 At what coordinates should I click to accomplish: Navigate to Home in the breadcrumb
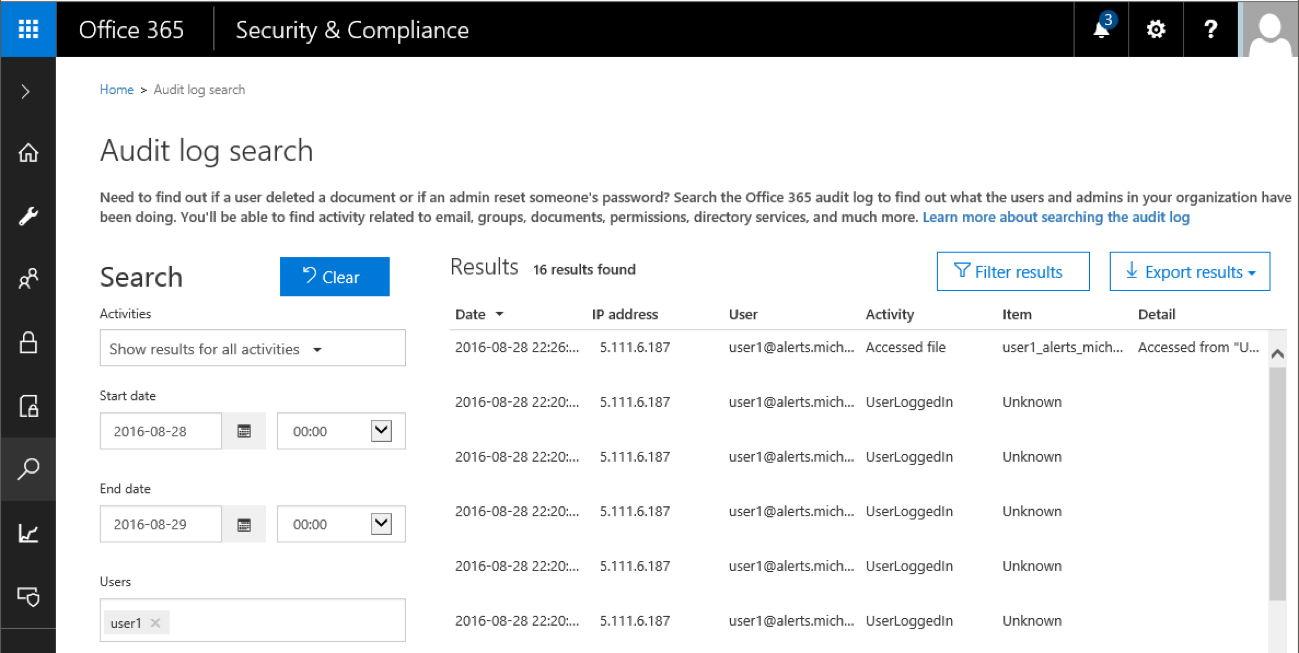tap(116, 89)
